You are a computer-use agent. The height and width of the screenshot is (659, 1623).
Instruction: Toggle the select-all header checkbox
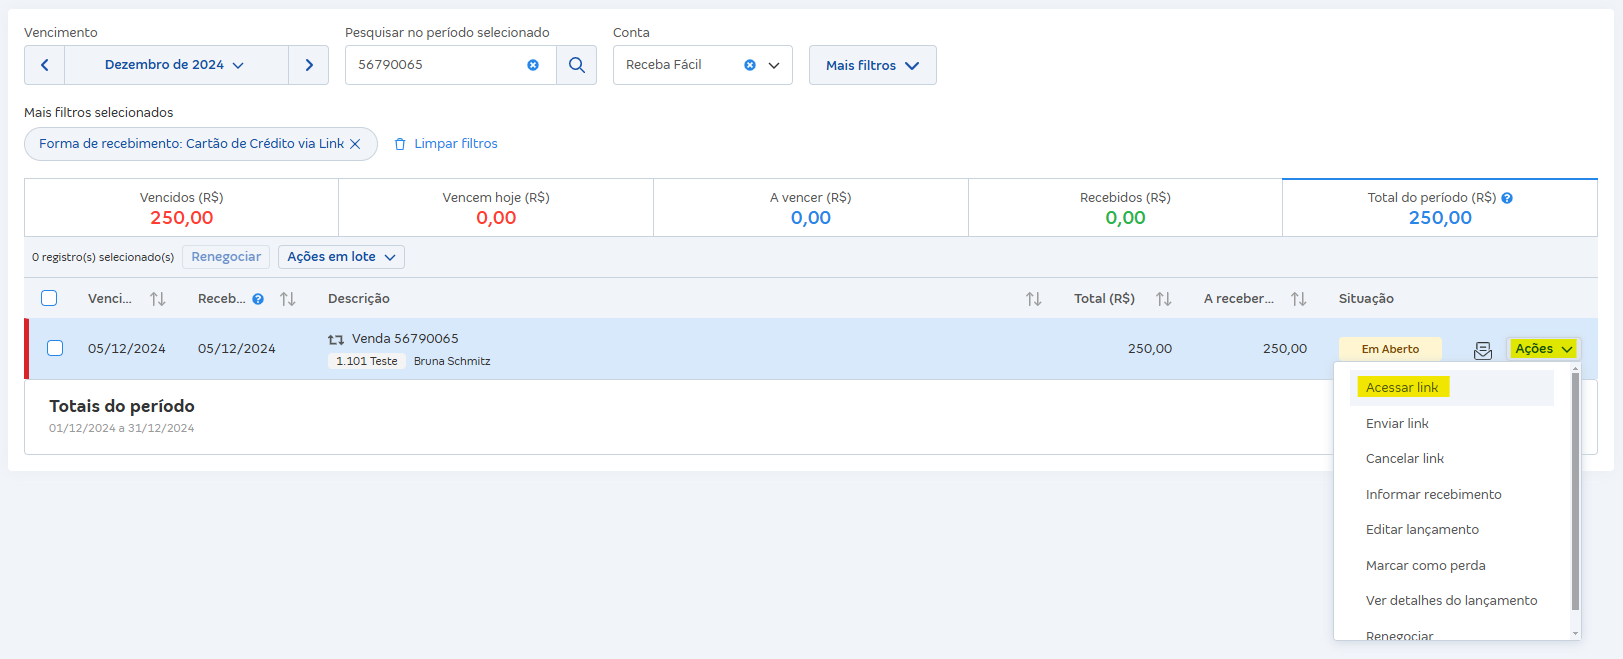coord(49,298)
